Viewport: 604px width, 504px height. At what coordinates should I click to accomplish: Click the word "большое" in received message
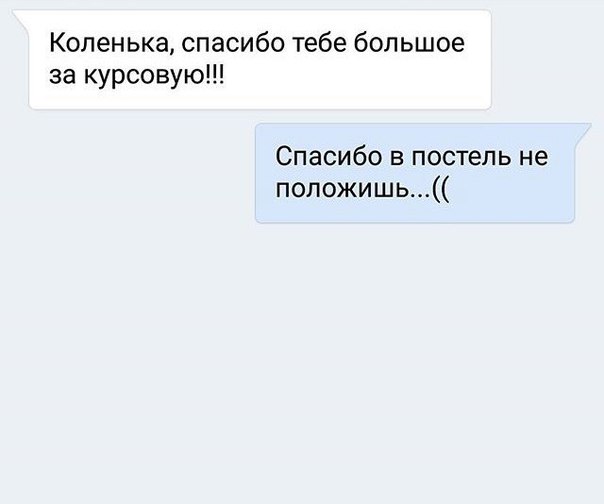tap(409, 43)
